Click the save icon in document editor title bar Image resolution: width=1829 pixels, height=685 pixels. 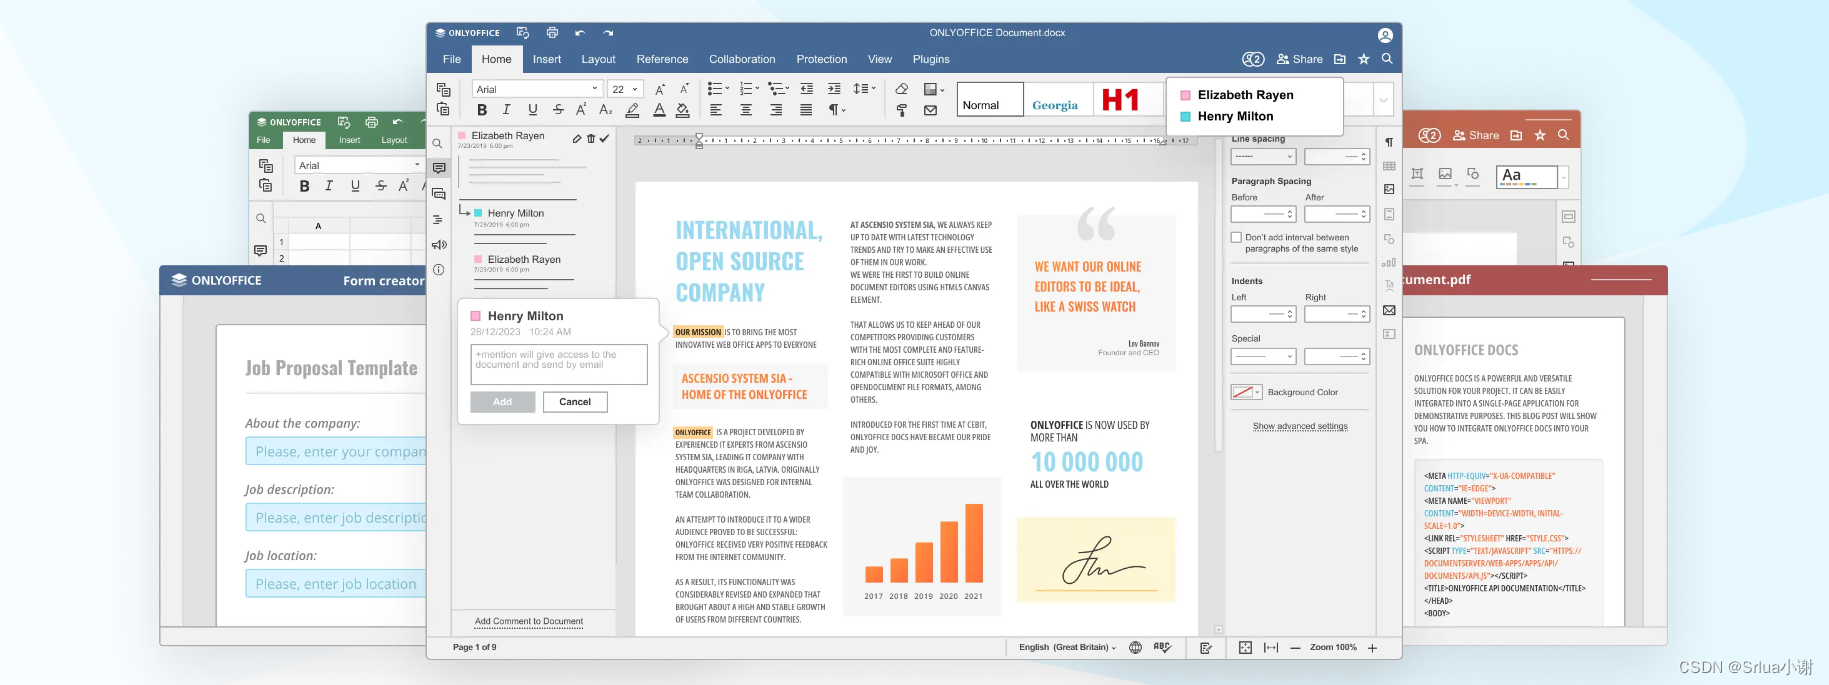523,33
